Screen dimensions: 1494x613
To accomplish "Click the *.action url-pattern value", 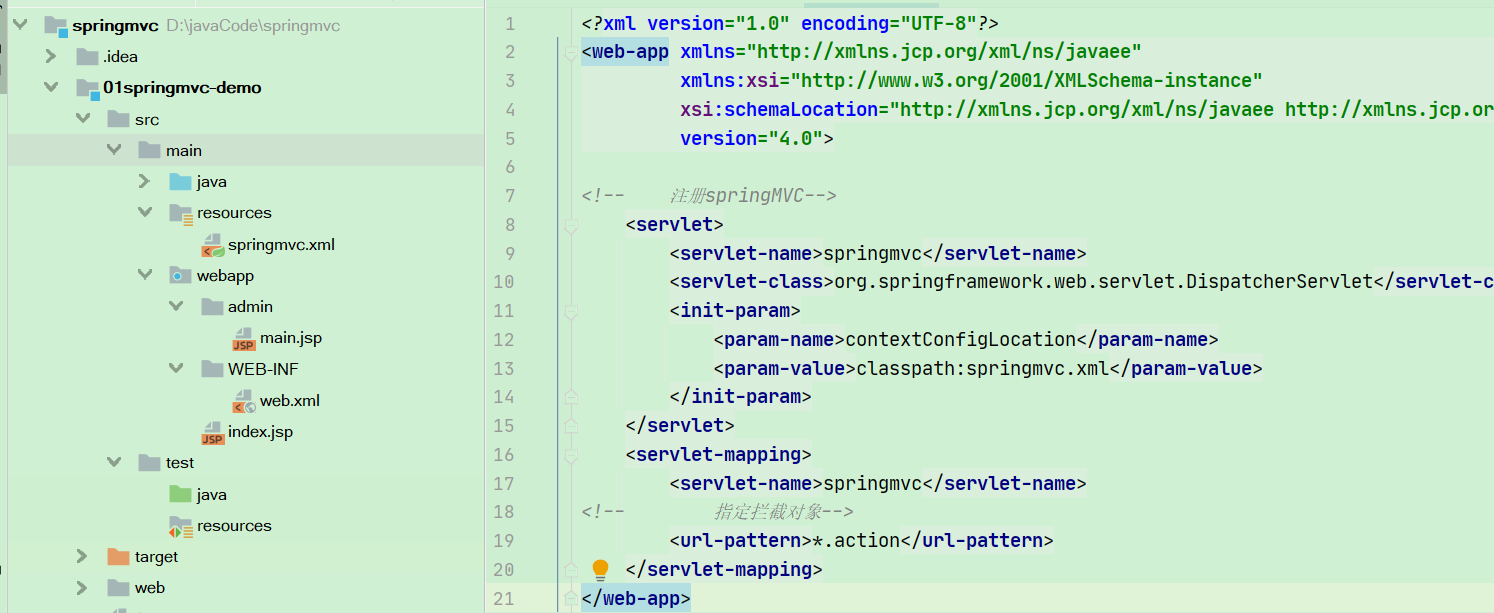I will [856, 541].
